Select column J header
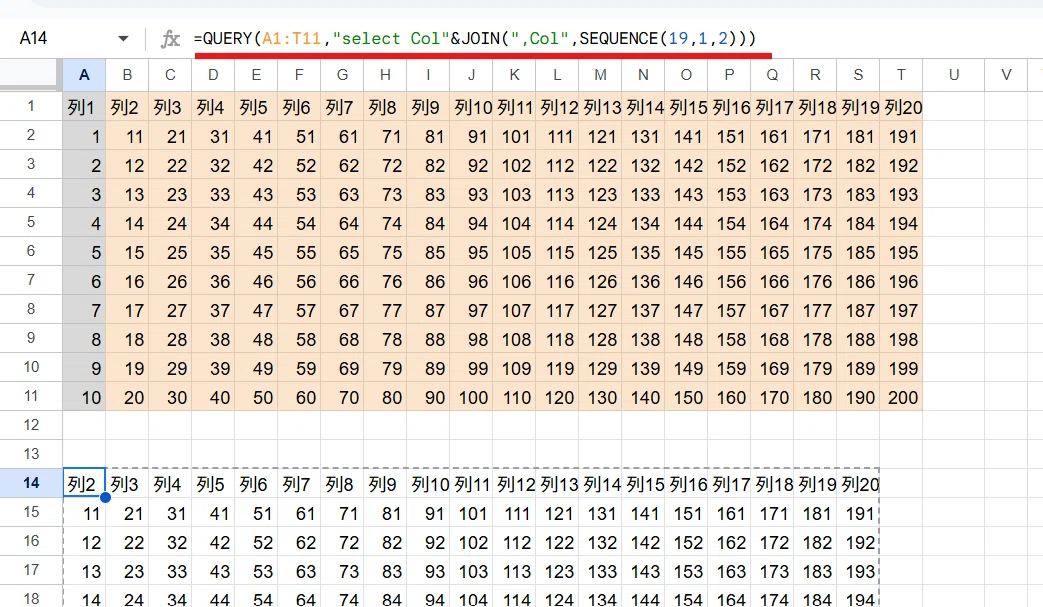1043x607 pixels. click(x=471, y=75)
